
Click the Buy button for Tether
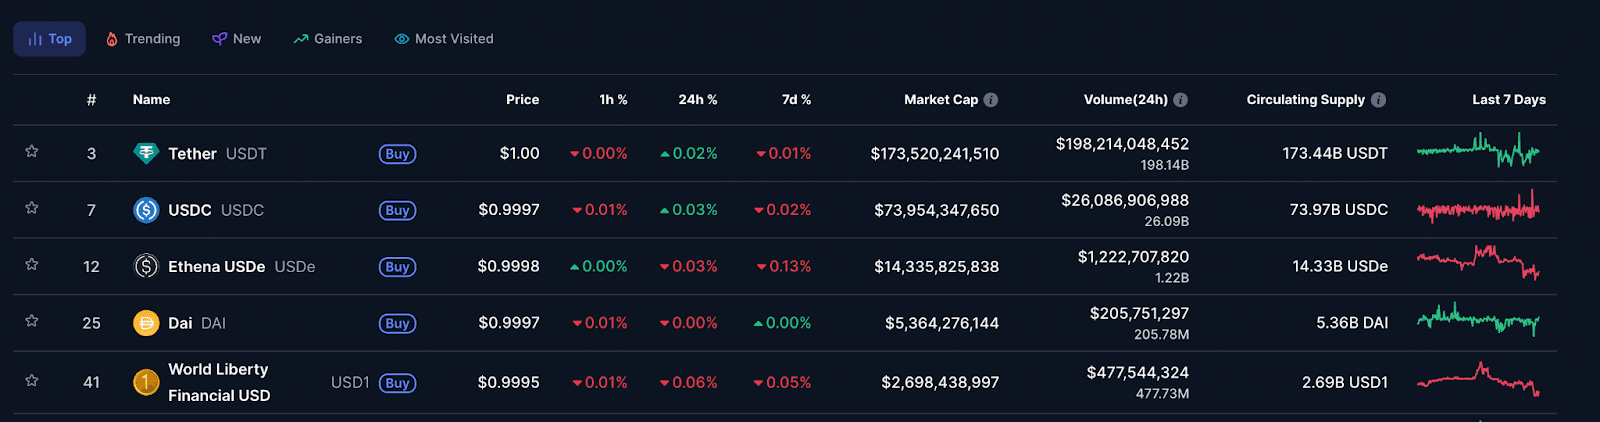(x=397, y=154)
